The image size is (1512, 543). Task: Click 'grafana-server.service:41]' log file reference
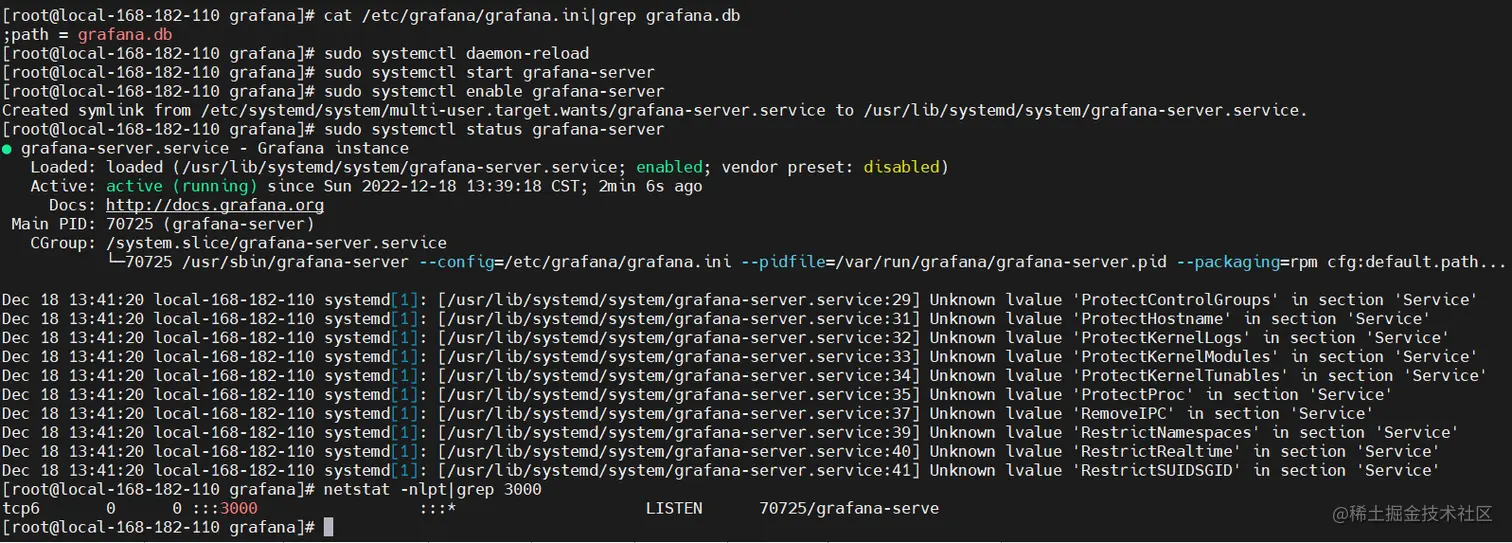point(798,471)
